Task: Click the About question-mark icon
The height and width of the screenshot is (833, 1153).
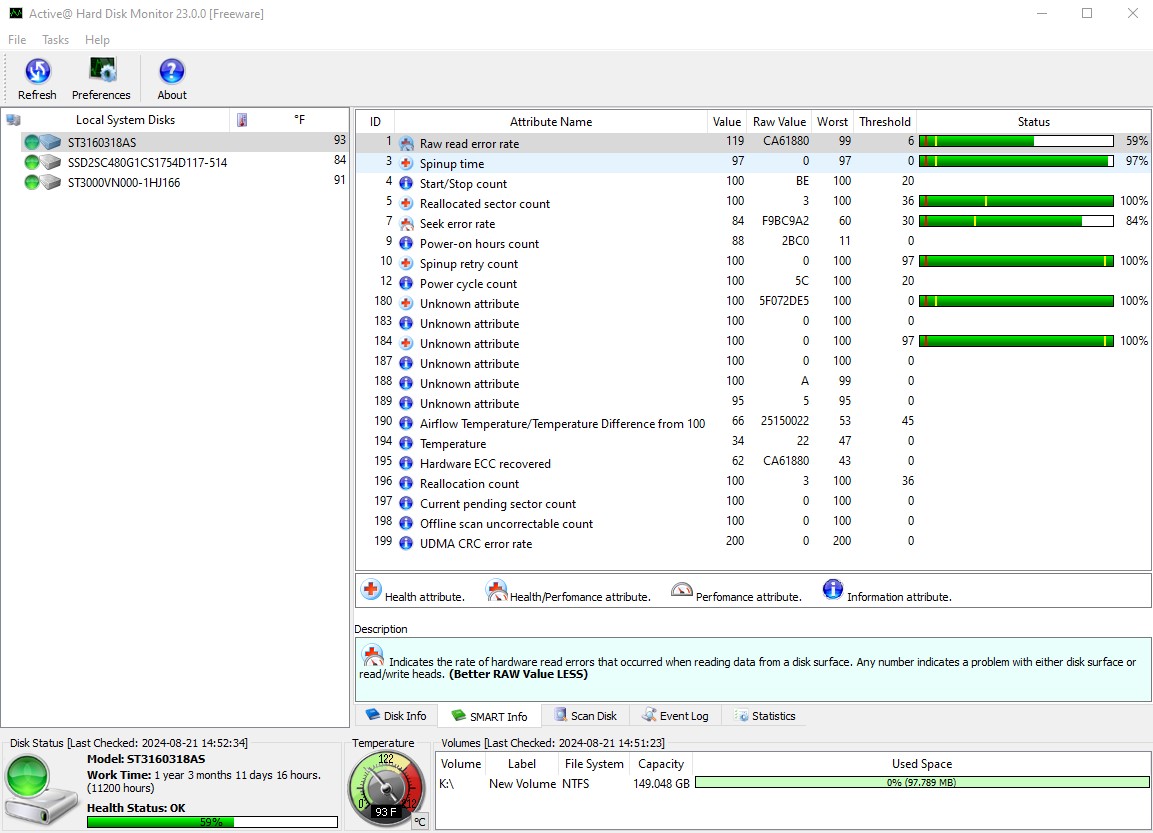Action: pos(172,71)
